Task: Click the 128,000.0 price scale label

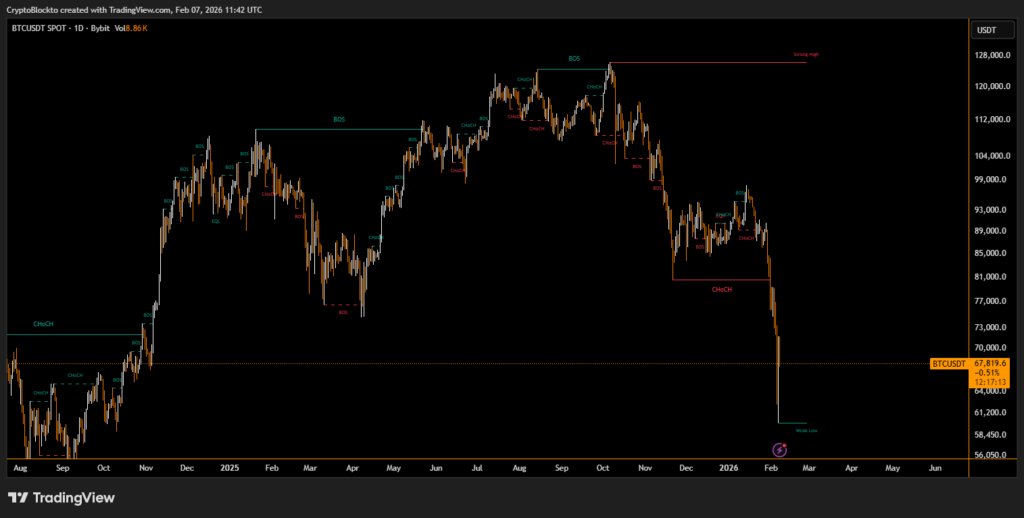Action: pyautogui.click(x=987, y=56)
